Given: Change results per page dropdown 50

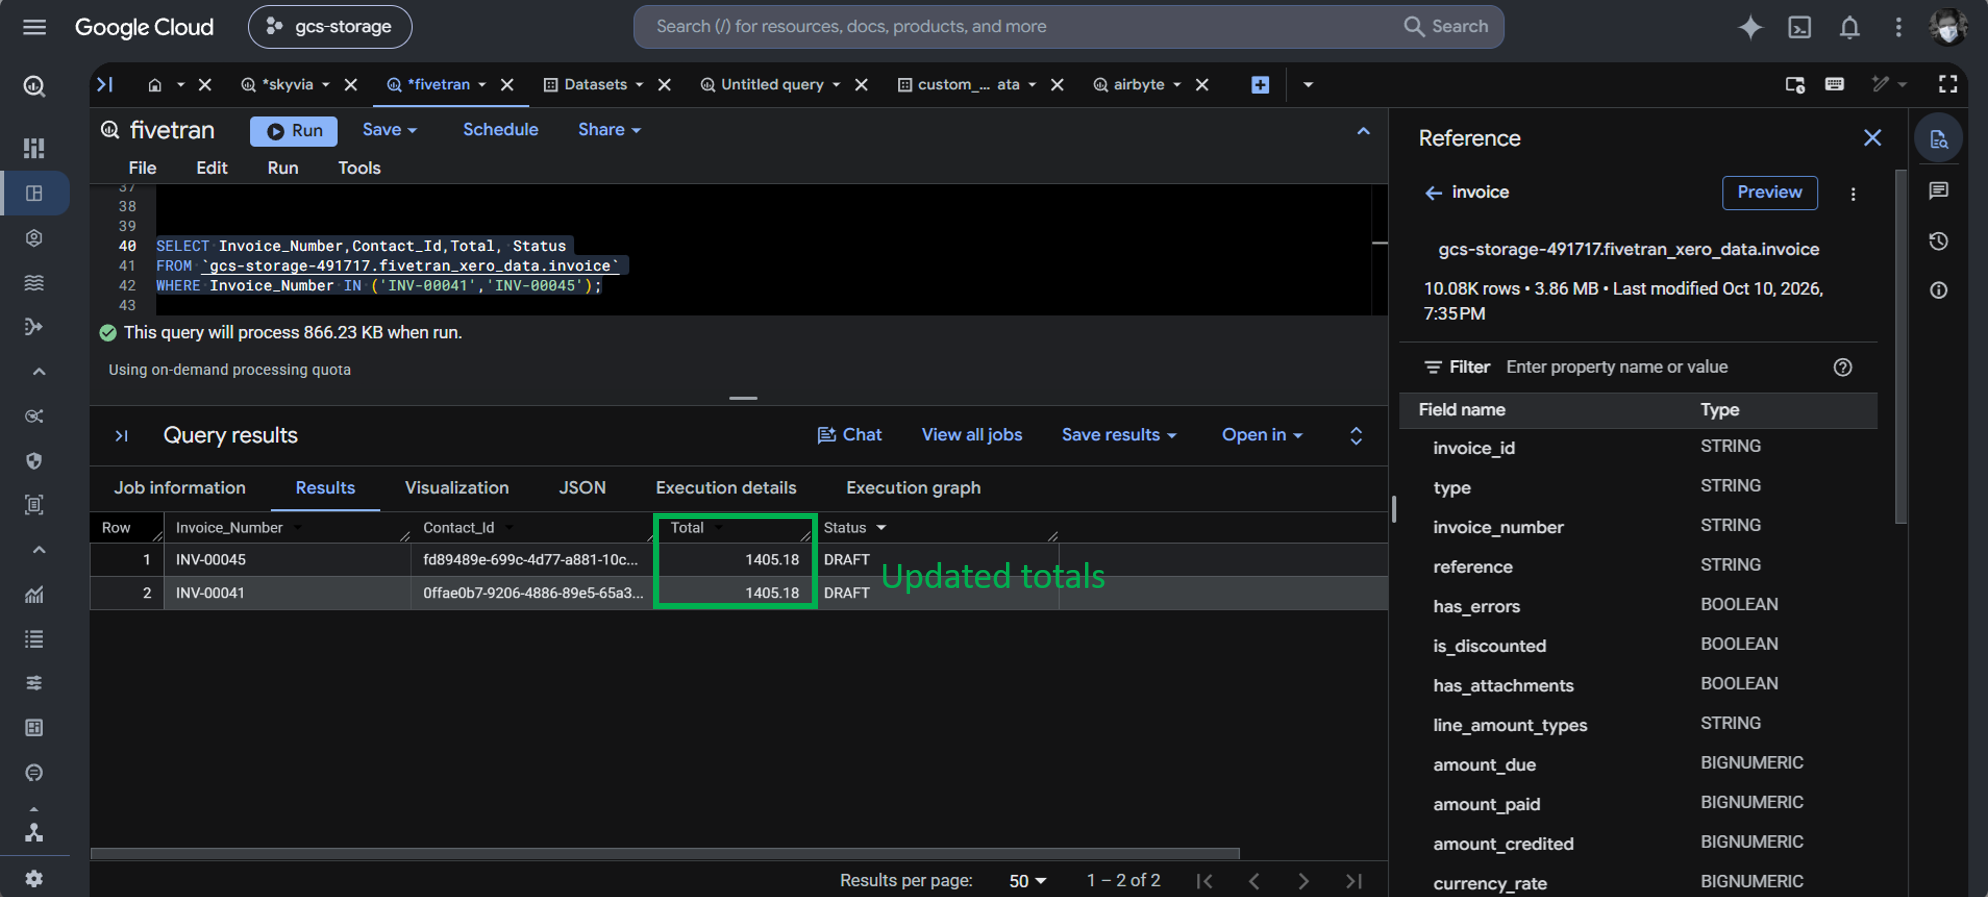Looking at the screenshot, I should (x=1027, y=881).
